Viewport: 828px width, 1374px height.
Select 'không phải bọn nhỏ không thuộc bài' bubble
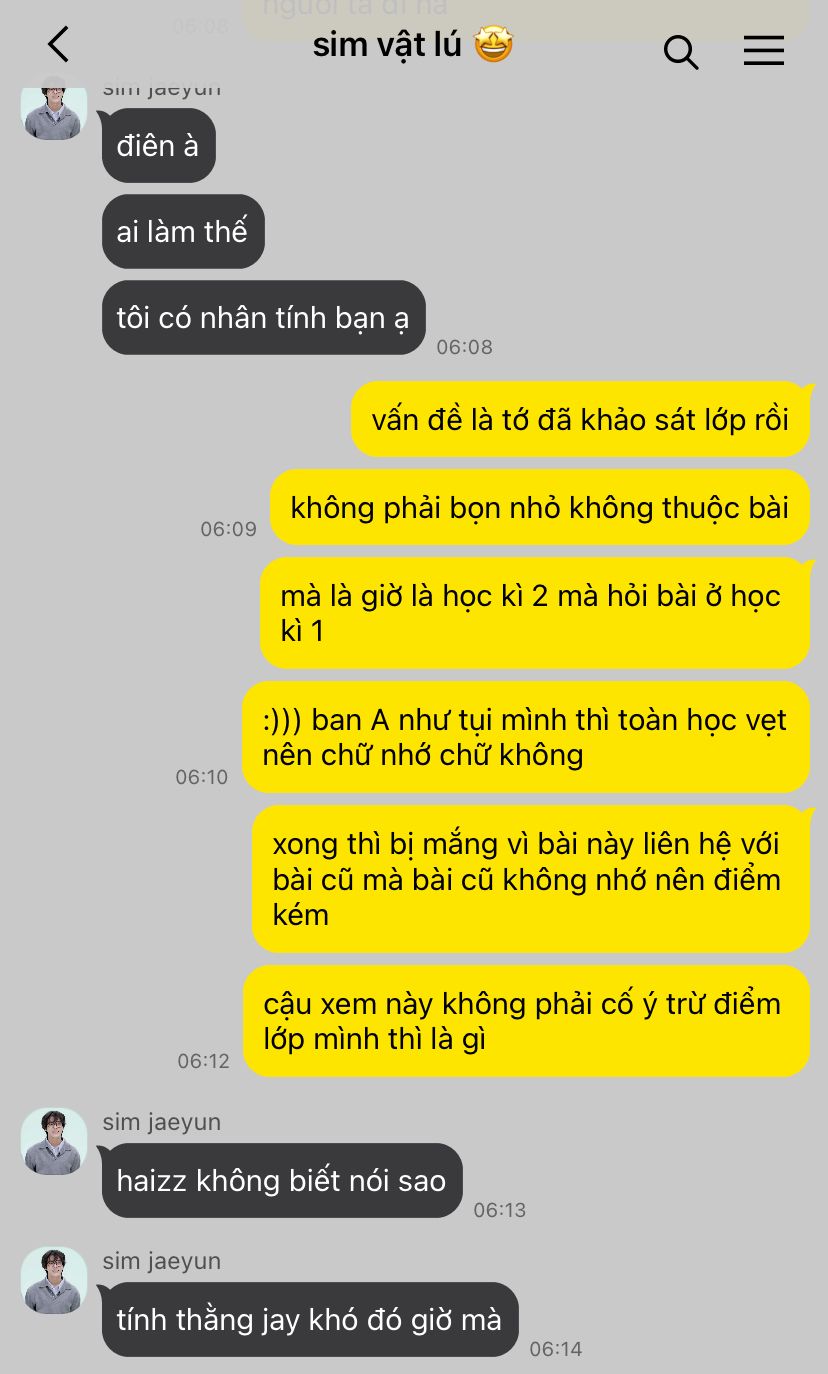pyautogui.click(x=540, y=507)
